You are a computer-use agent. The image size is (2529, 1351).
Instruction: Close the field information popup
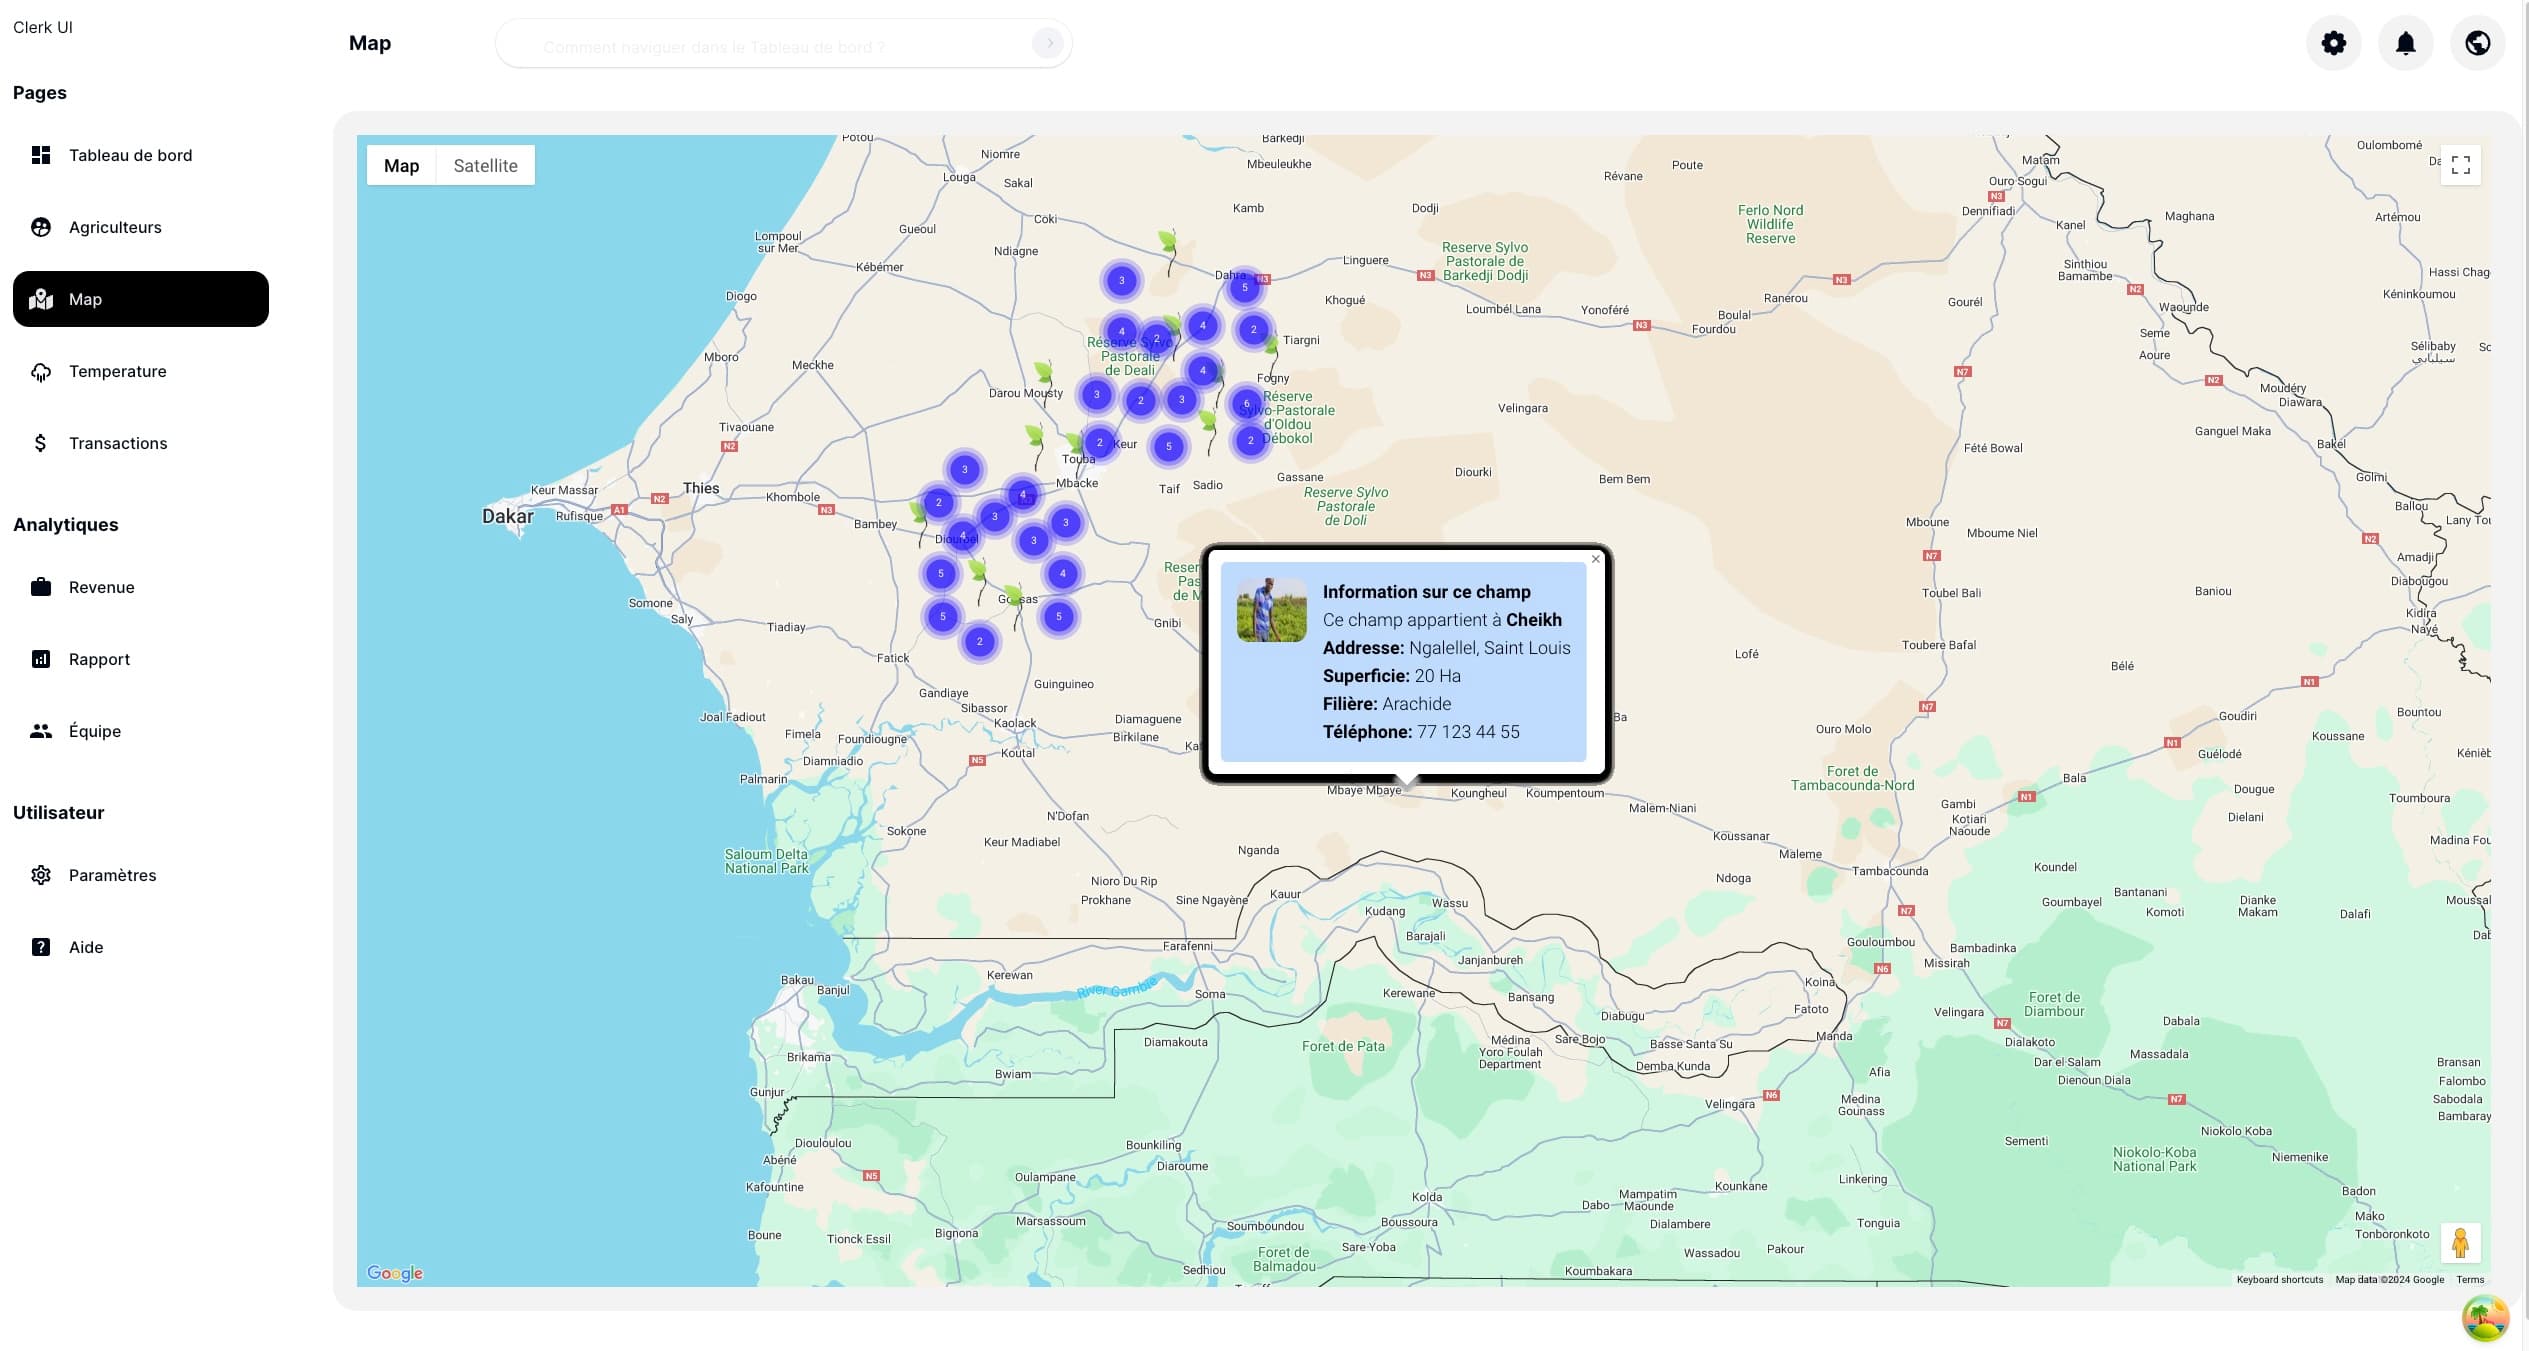point(1595,559)
